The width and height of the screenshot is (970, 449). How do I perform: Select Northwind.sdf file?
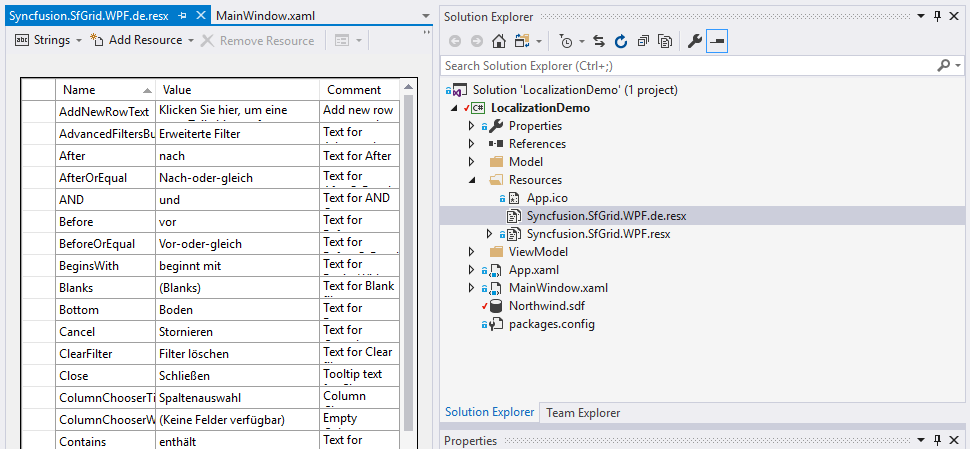pos(547,306)
